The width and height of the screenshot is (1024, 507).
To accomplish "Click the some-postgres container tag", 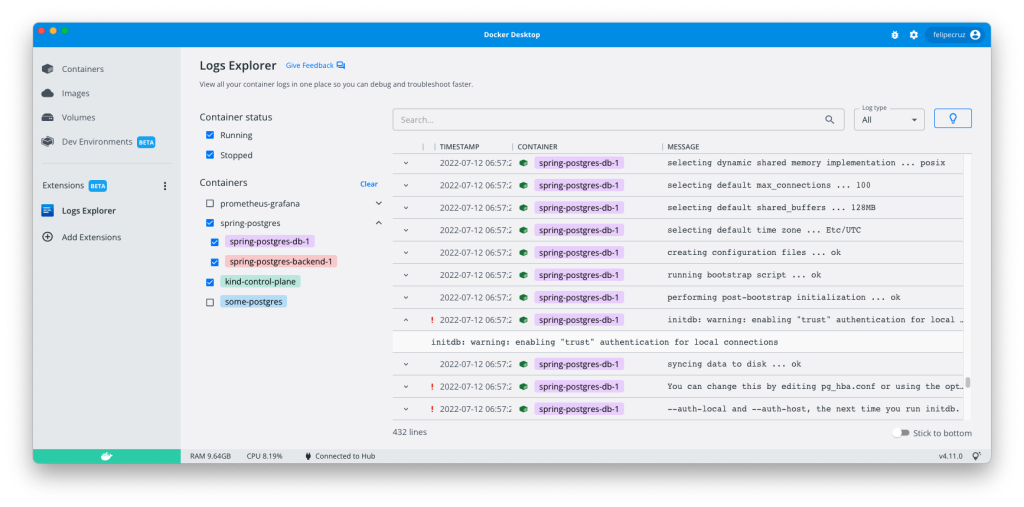I will (x=253, y=302).
